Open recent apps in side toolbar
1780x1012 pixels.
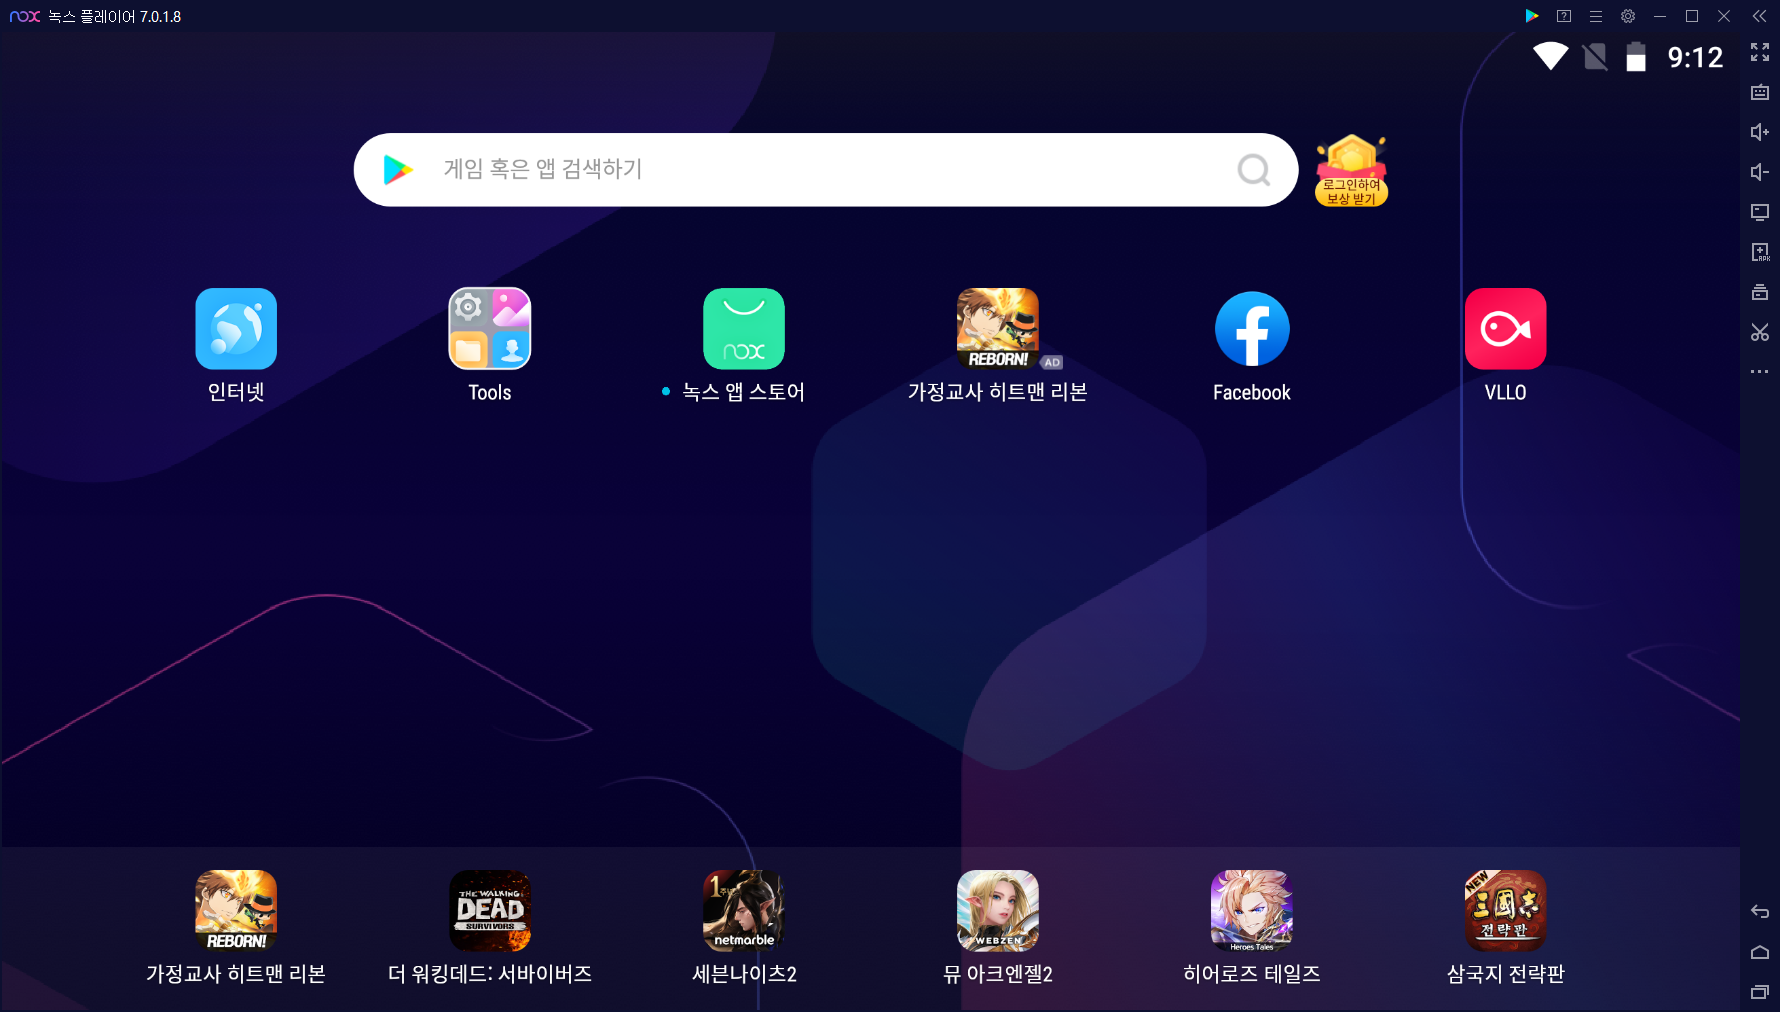(1760, 992)
